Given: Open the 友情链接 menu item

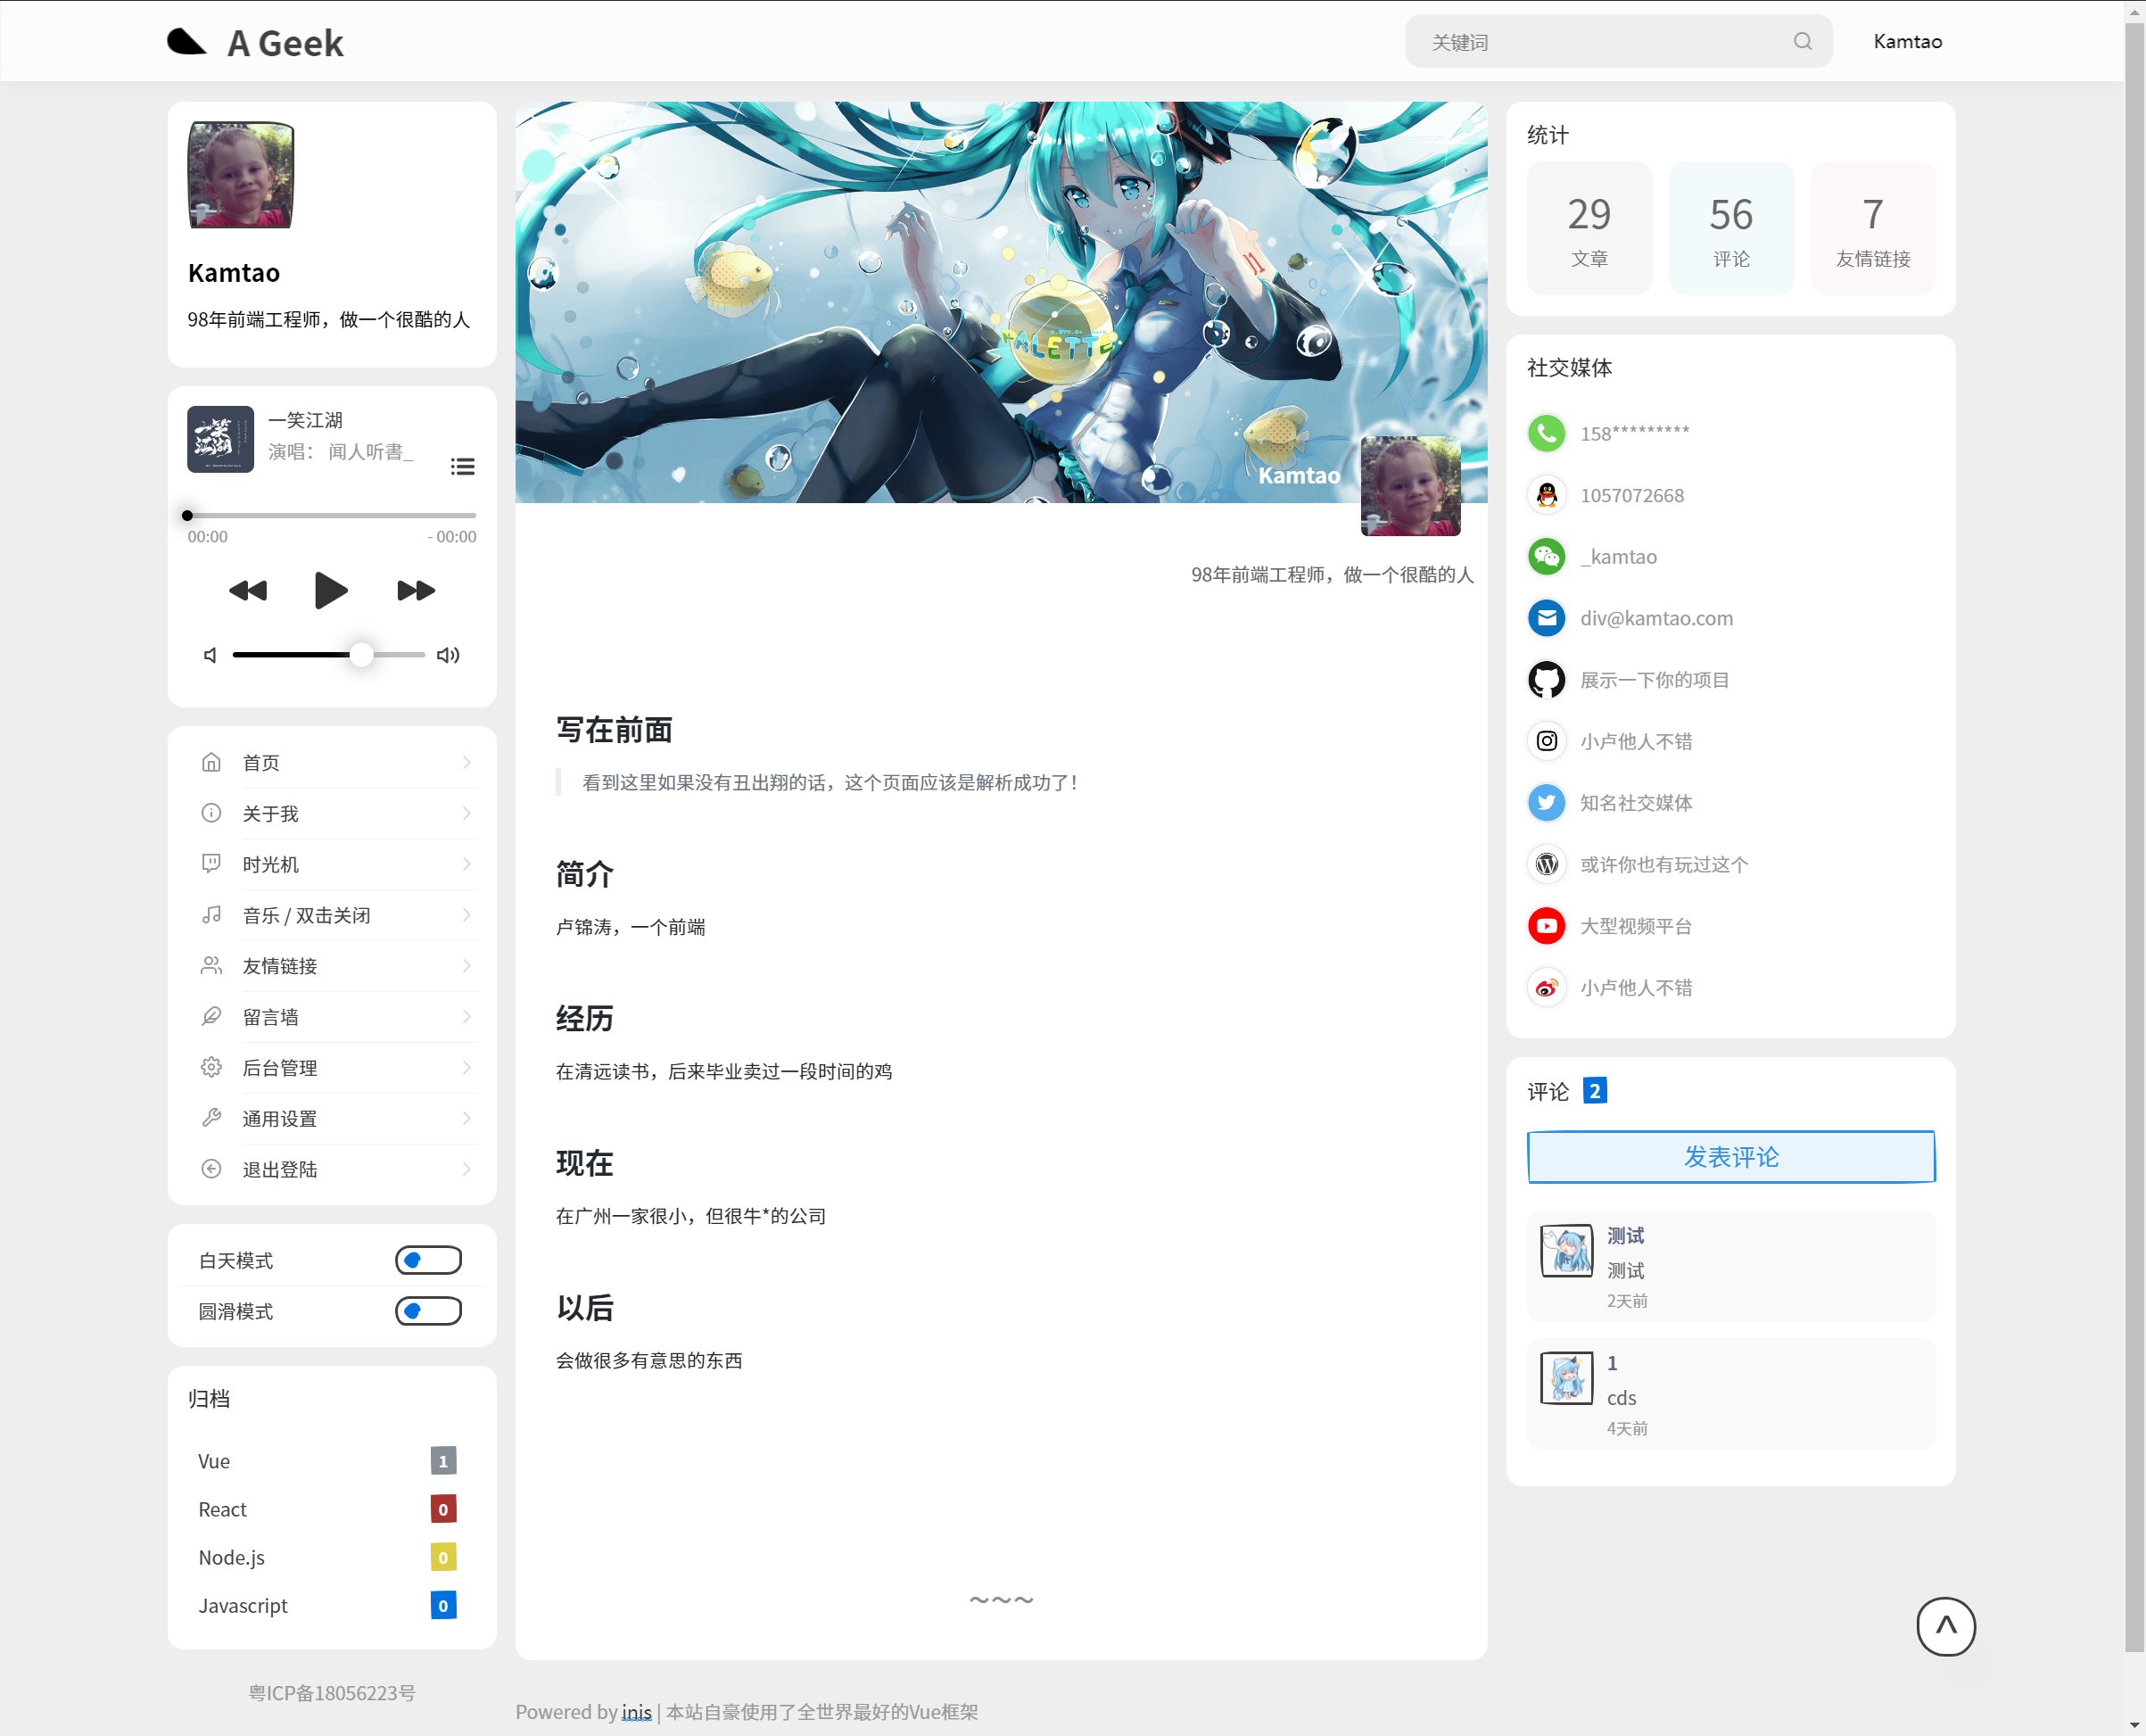Looking at the screenshot, I should (x=332, y=966).
